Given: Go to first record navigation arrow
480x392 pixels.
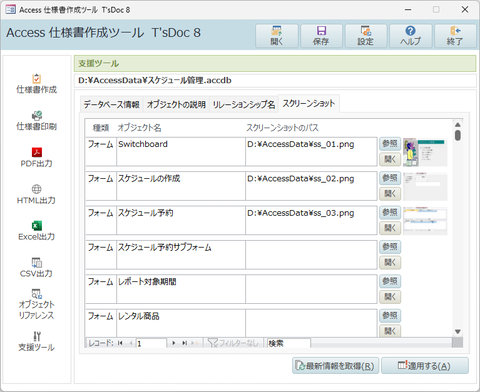Looking at the screenshot, I should [120, 343].
